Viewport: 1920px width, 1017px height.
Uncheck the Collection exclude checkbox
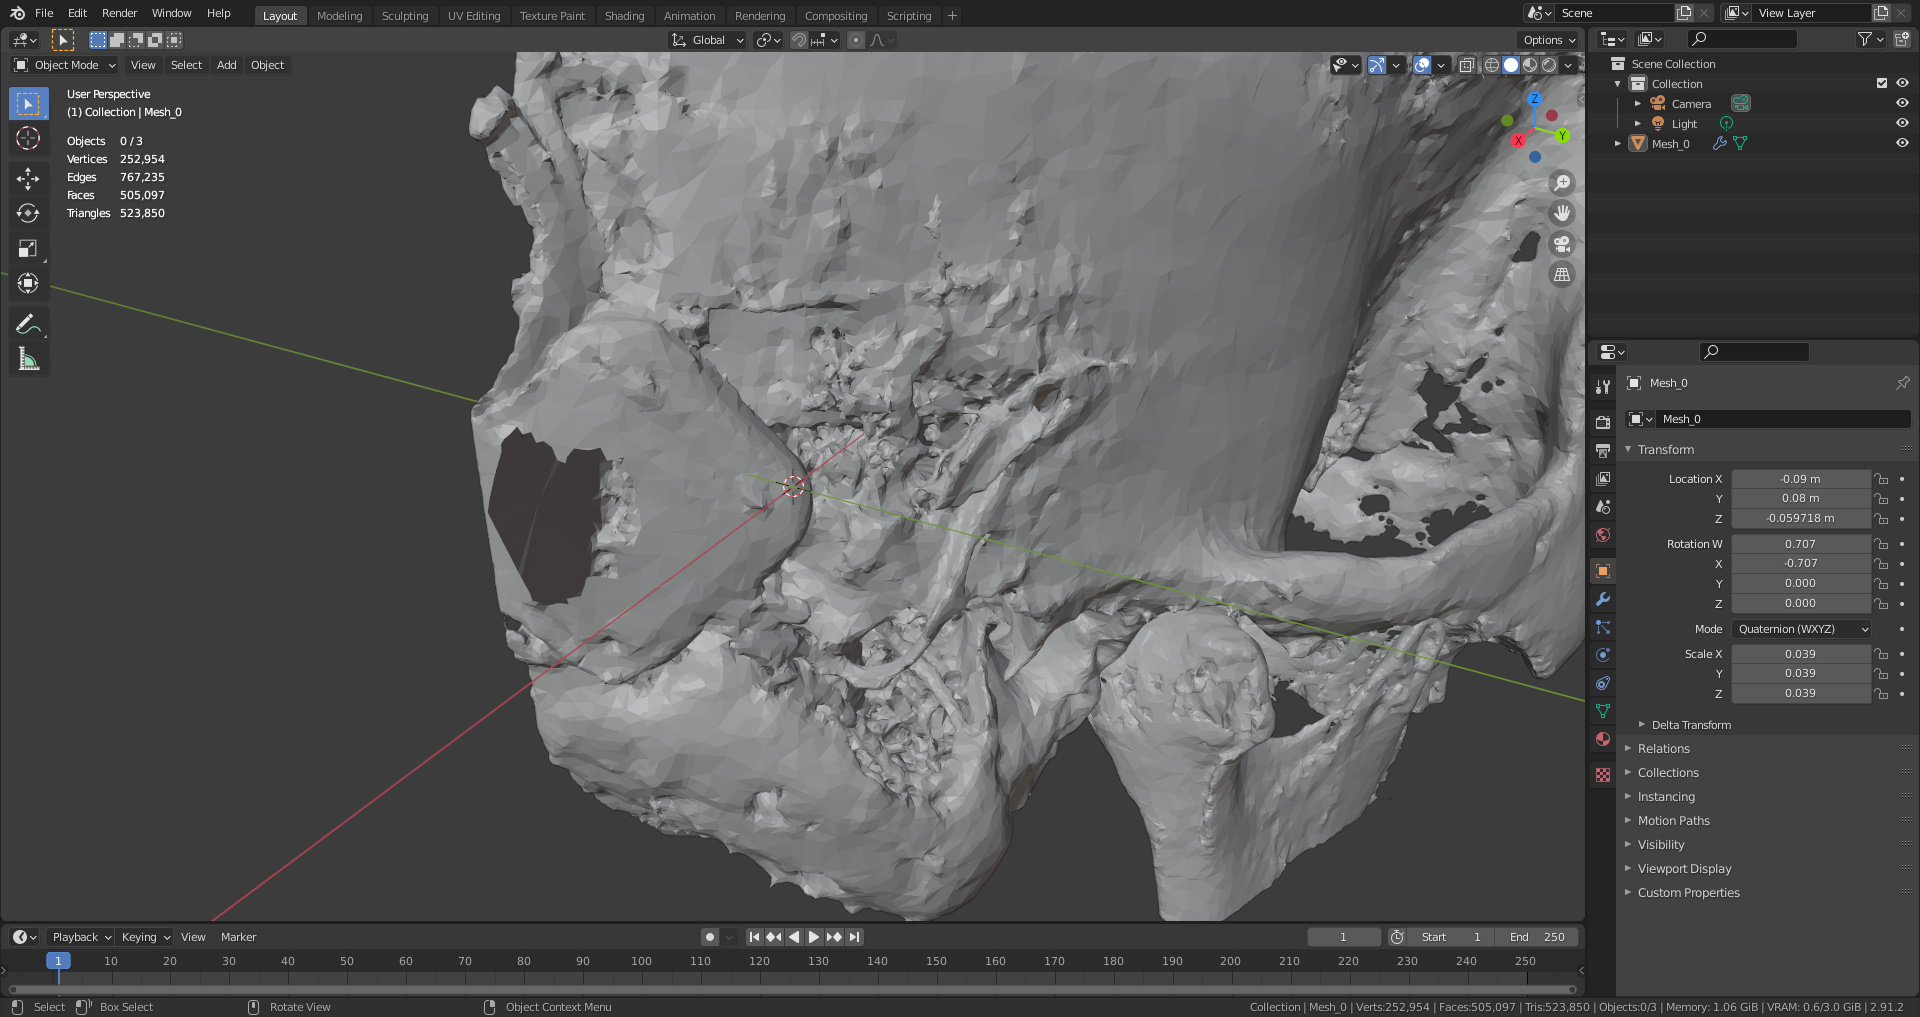(1882, 83)
